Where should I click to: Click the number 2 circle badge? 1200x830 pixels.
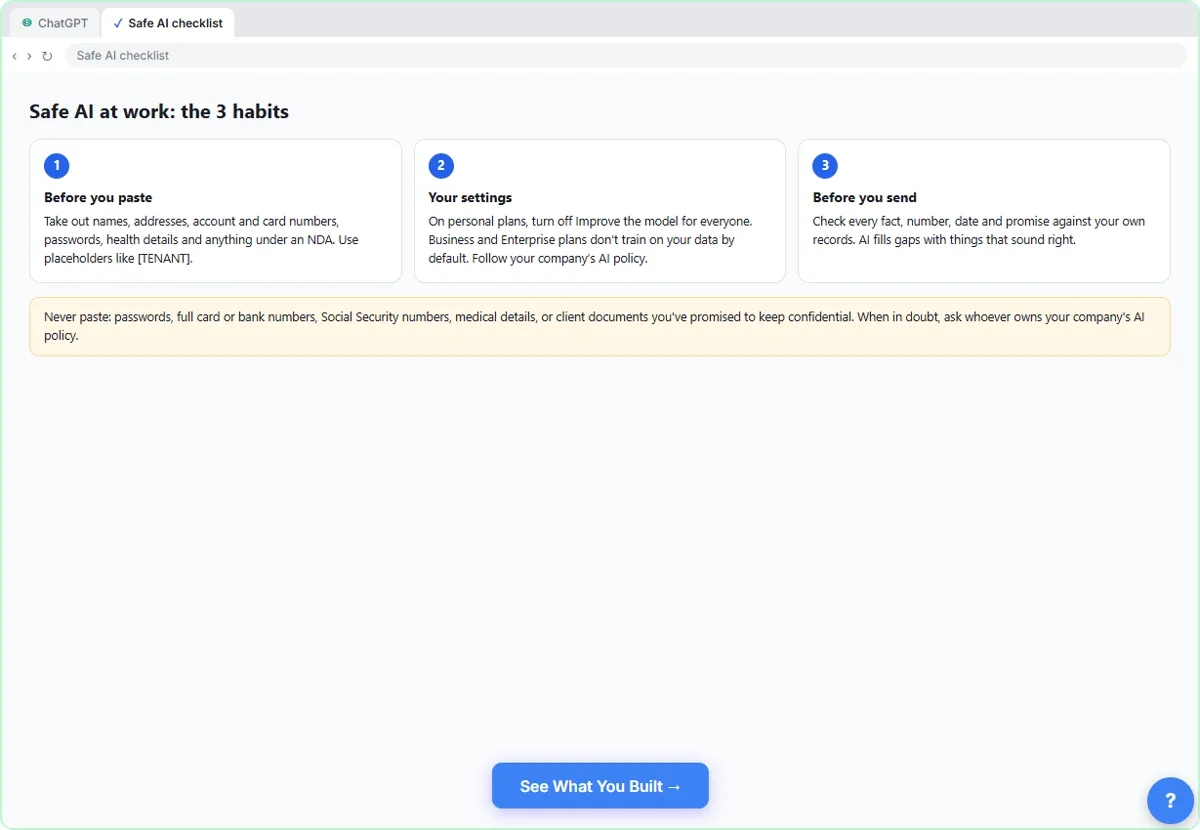441,166
